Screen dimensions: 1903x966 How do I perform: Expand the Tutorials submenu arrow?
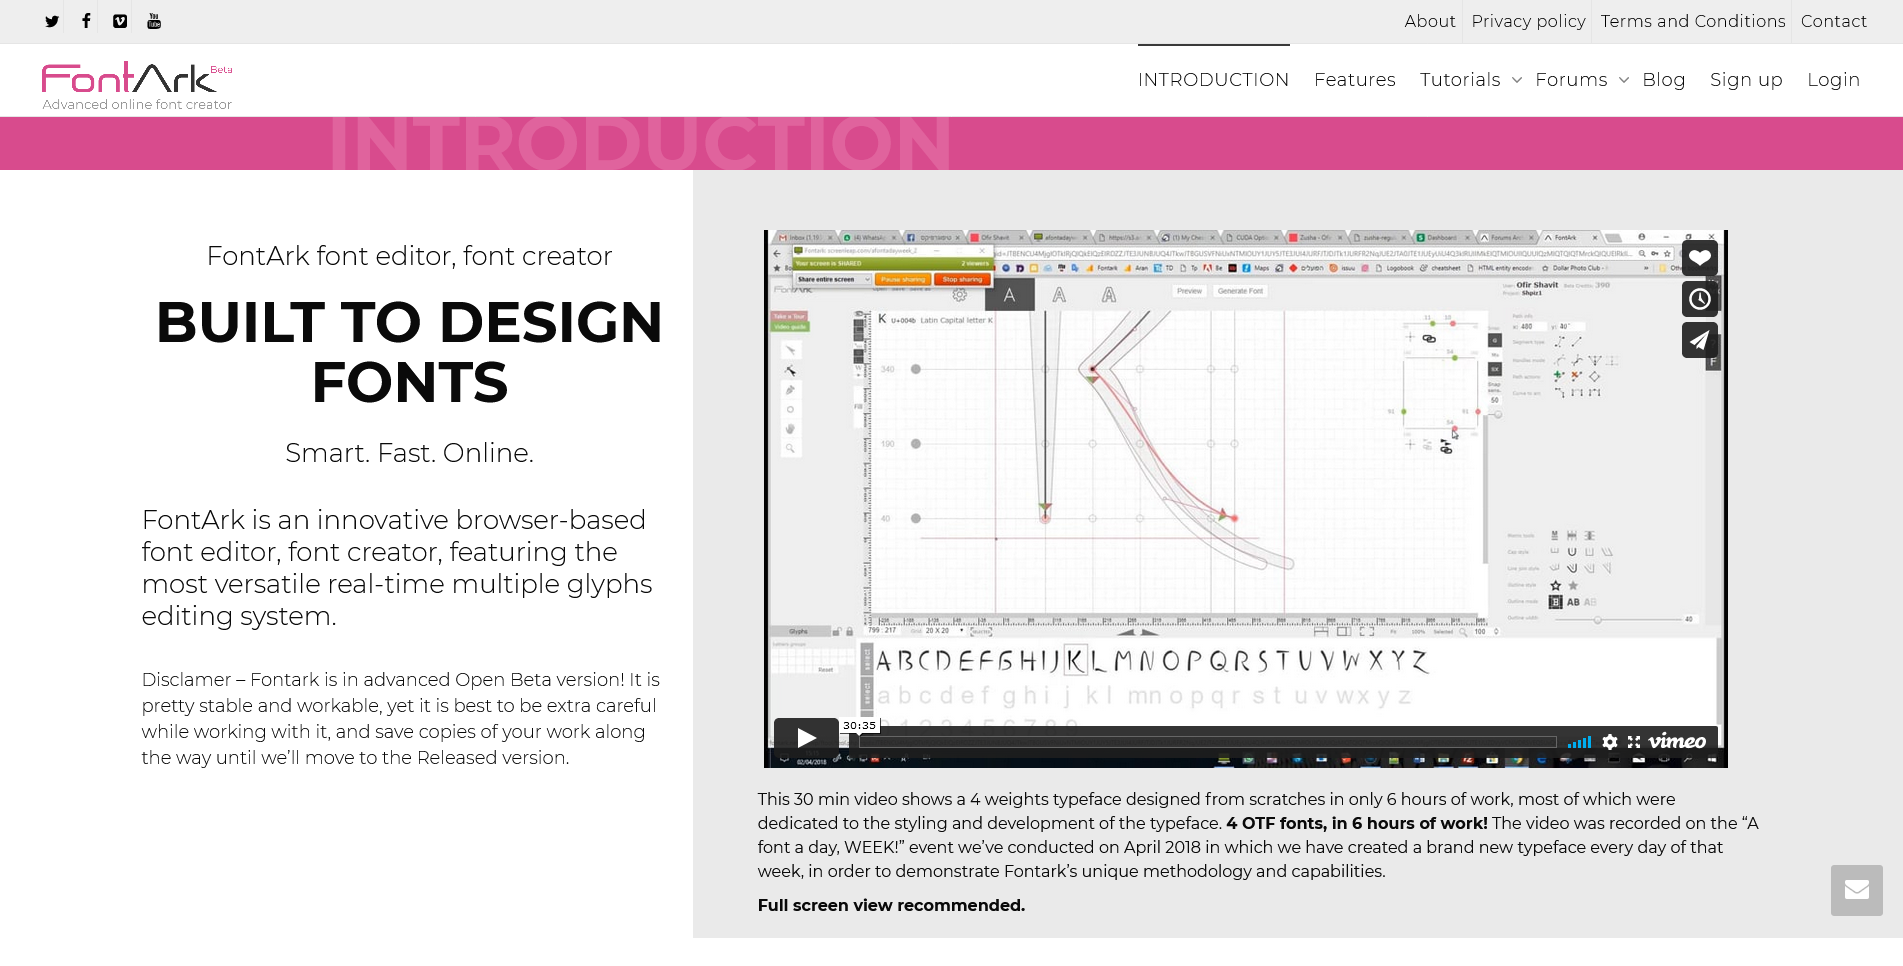tap(1517, 80)
